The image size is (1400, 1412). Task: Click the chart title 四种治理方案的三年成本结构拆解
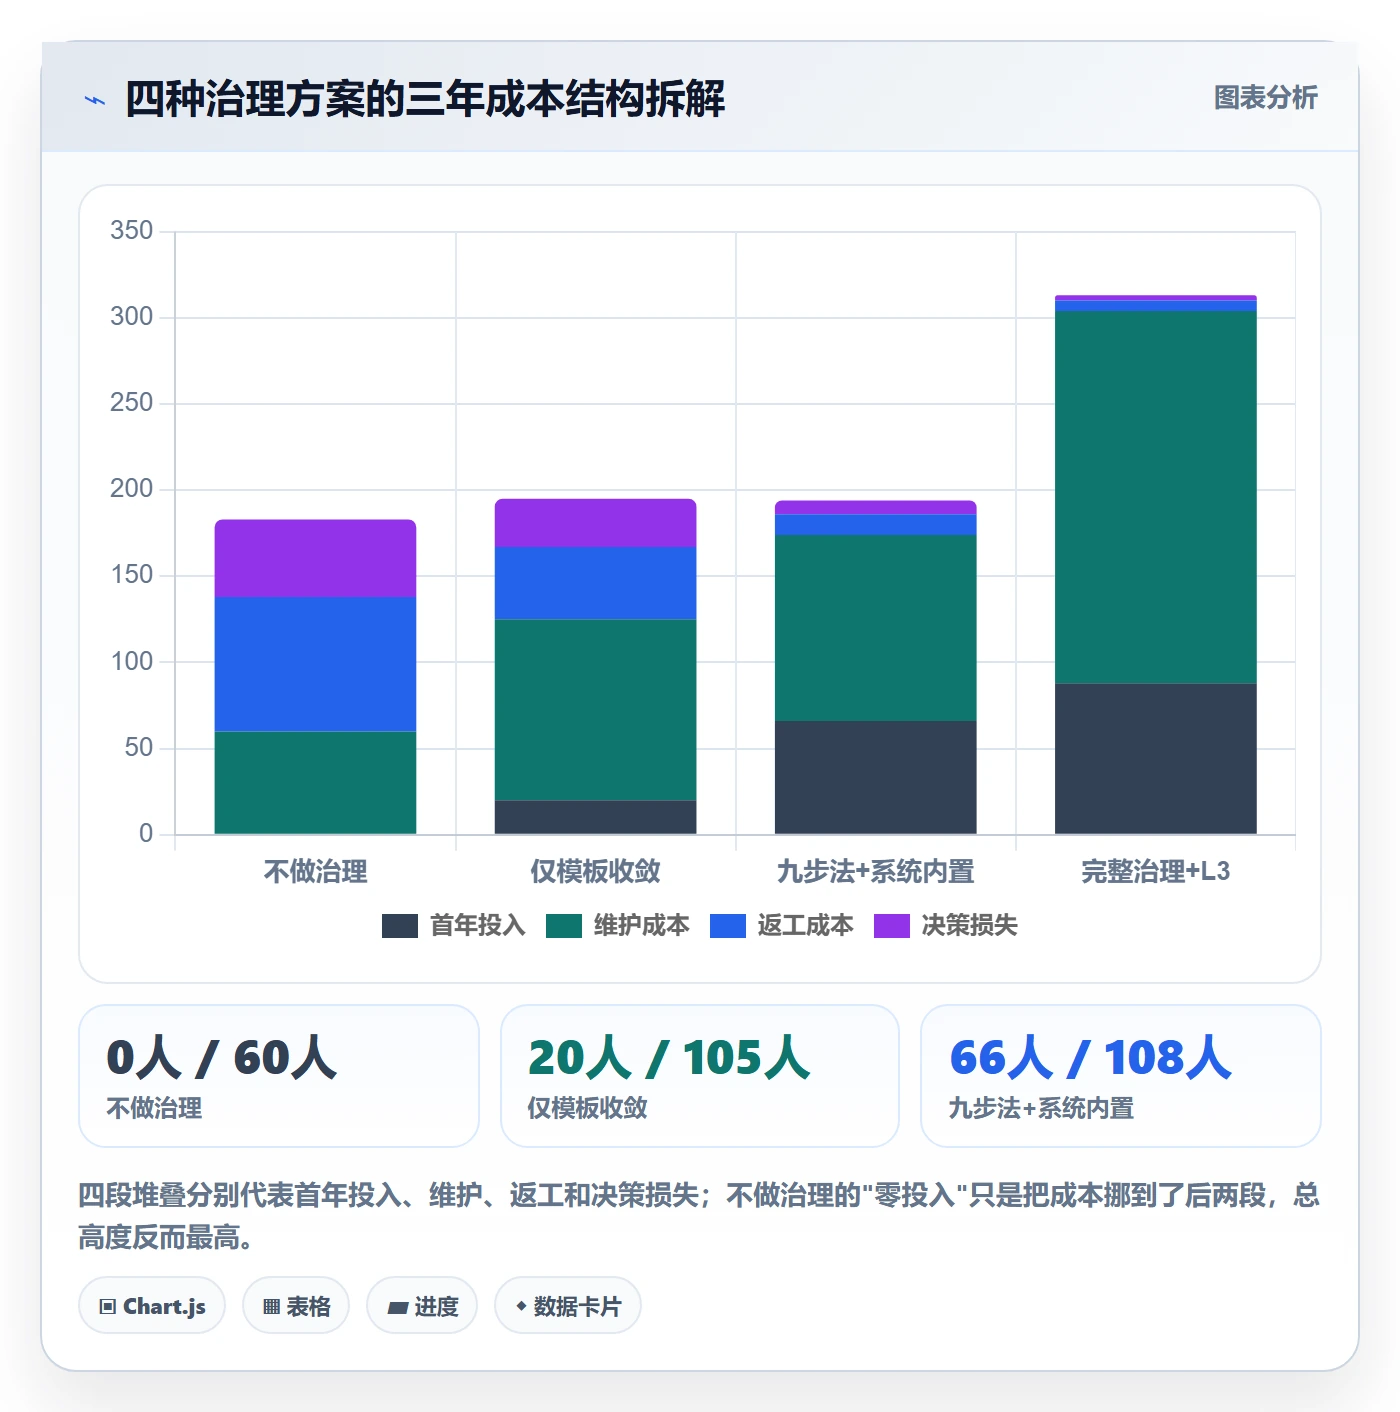point(425,99)
